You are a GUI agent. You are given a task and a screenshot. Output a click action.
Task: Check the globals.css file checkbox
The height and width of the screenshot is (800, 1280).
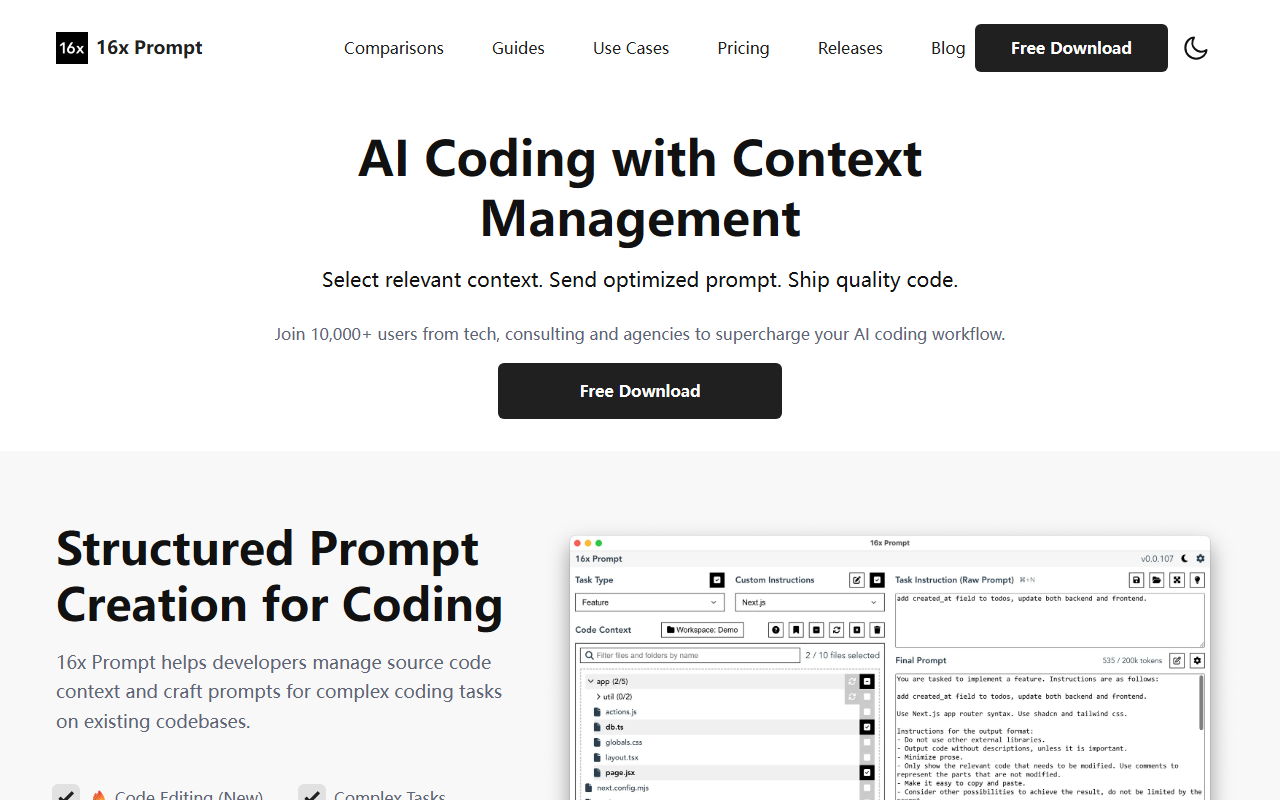pyautogui.click(x=867, y=742)
